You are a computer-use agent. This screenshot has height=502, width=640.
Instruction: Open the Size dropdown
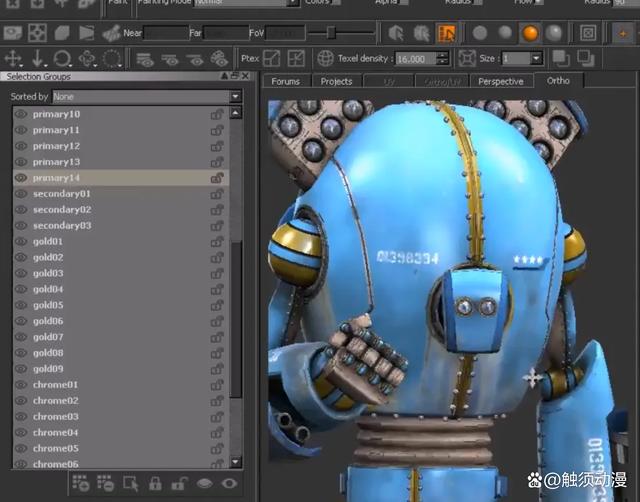click(536, 59)
